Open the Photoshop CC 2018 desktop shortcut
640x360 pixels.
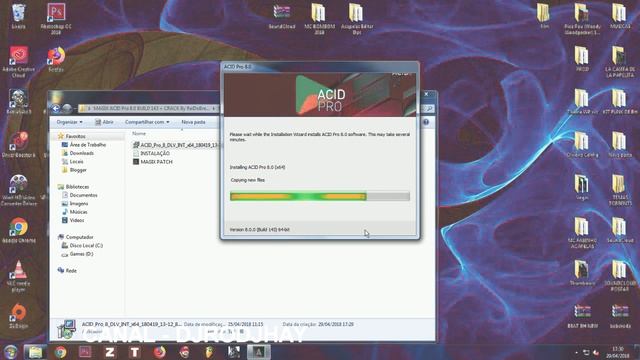click(x=56, y=18)
